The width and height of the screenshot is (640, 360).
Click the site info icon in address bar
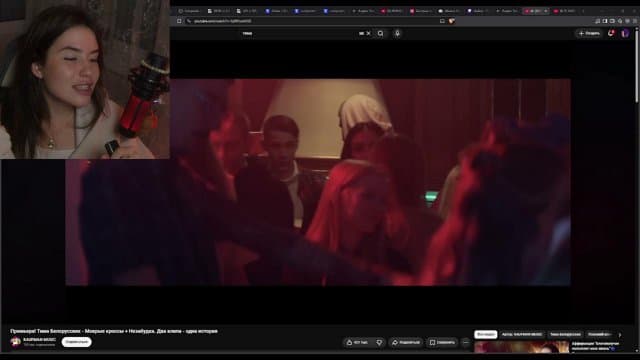(x=189, y=21)
